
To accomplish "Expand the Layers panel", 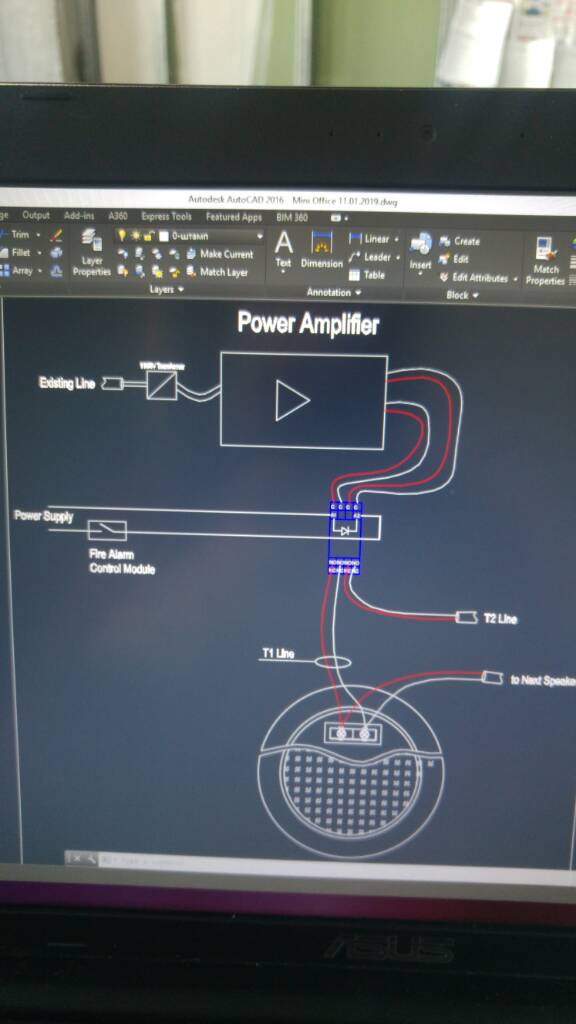I will 167,289.
